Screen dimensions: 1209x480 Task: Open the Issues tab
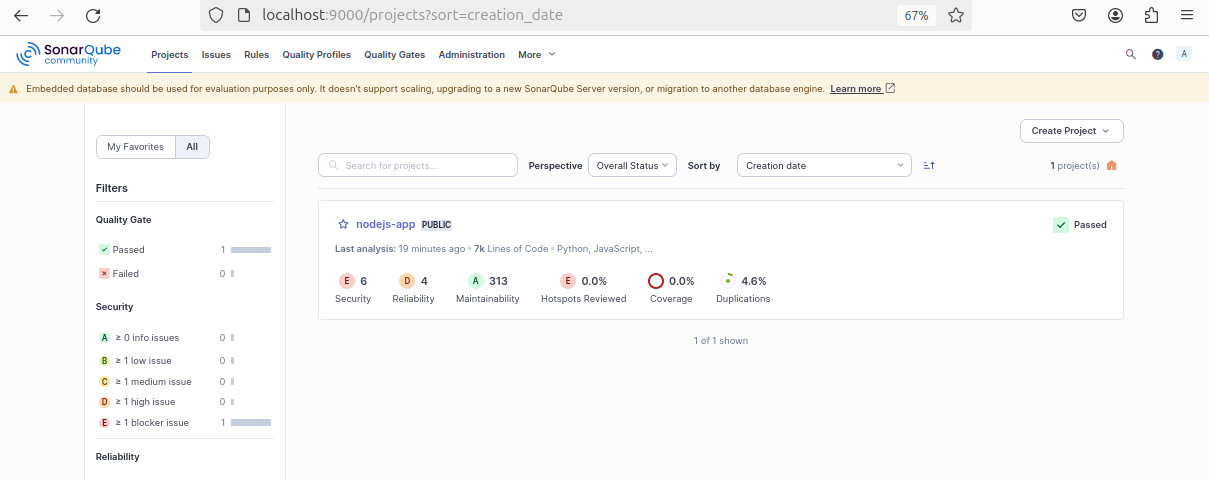(216, 54)
